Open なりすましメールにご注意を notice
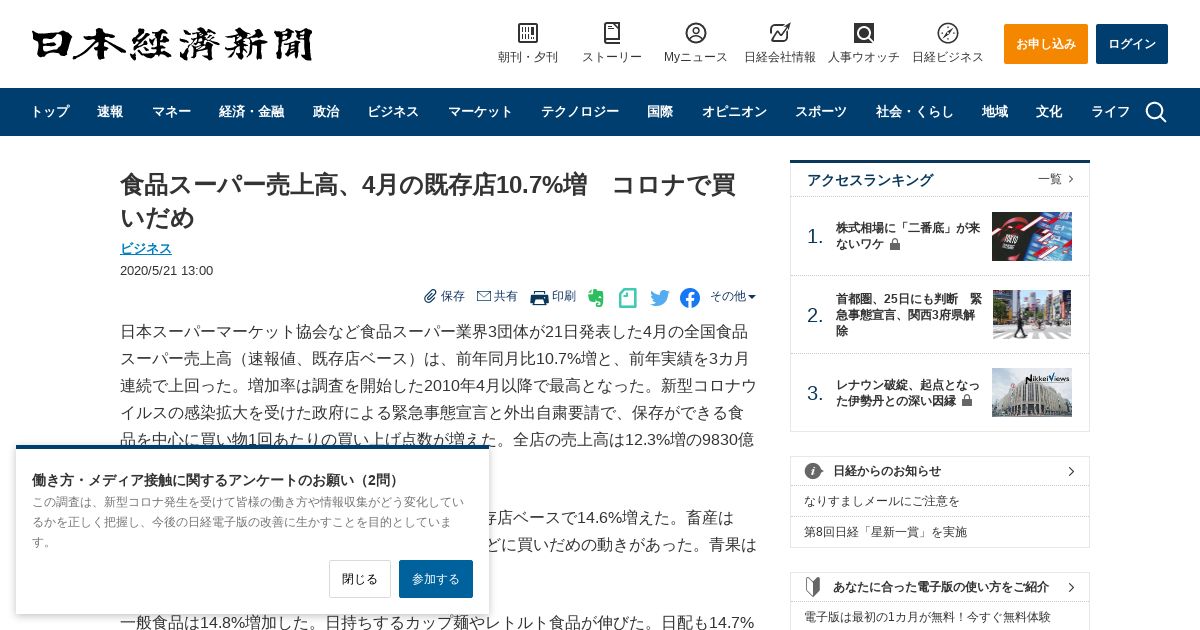This screenshot has width=1200, height=630. (x=882, y=501)
